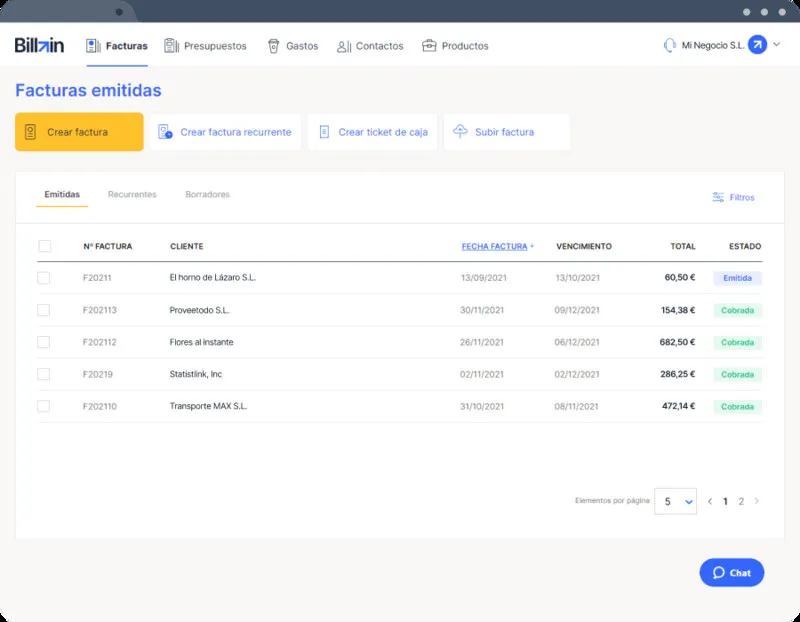This screenshot has height=622, width=800.
Task: Click the headset support icon
Action: pos(669,45)
